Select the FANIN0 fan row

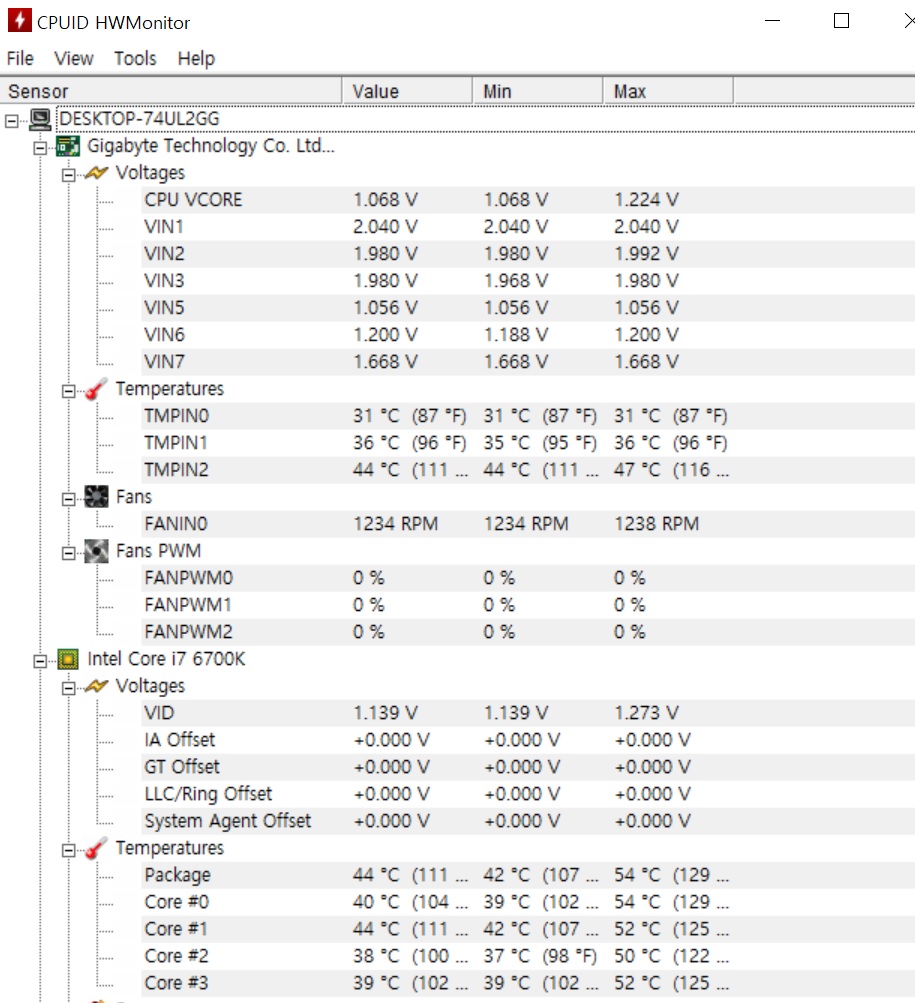coord(528,524)
